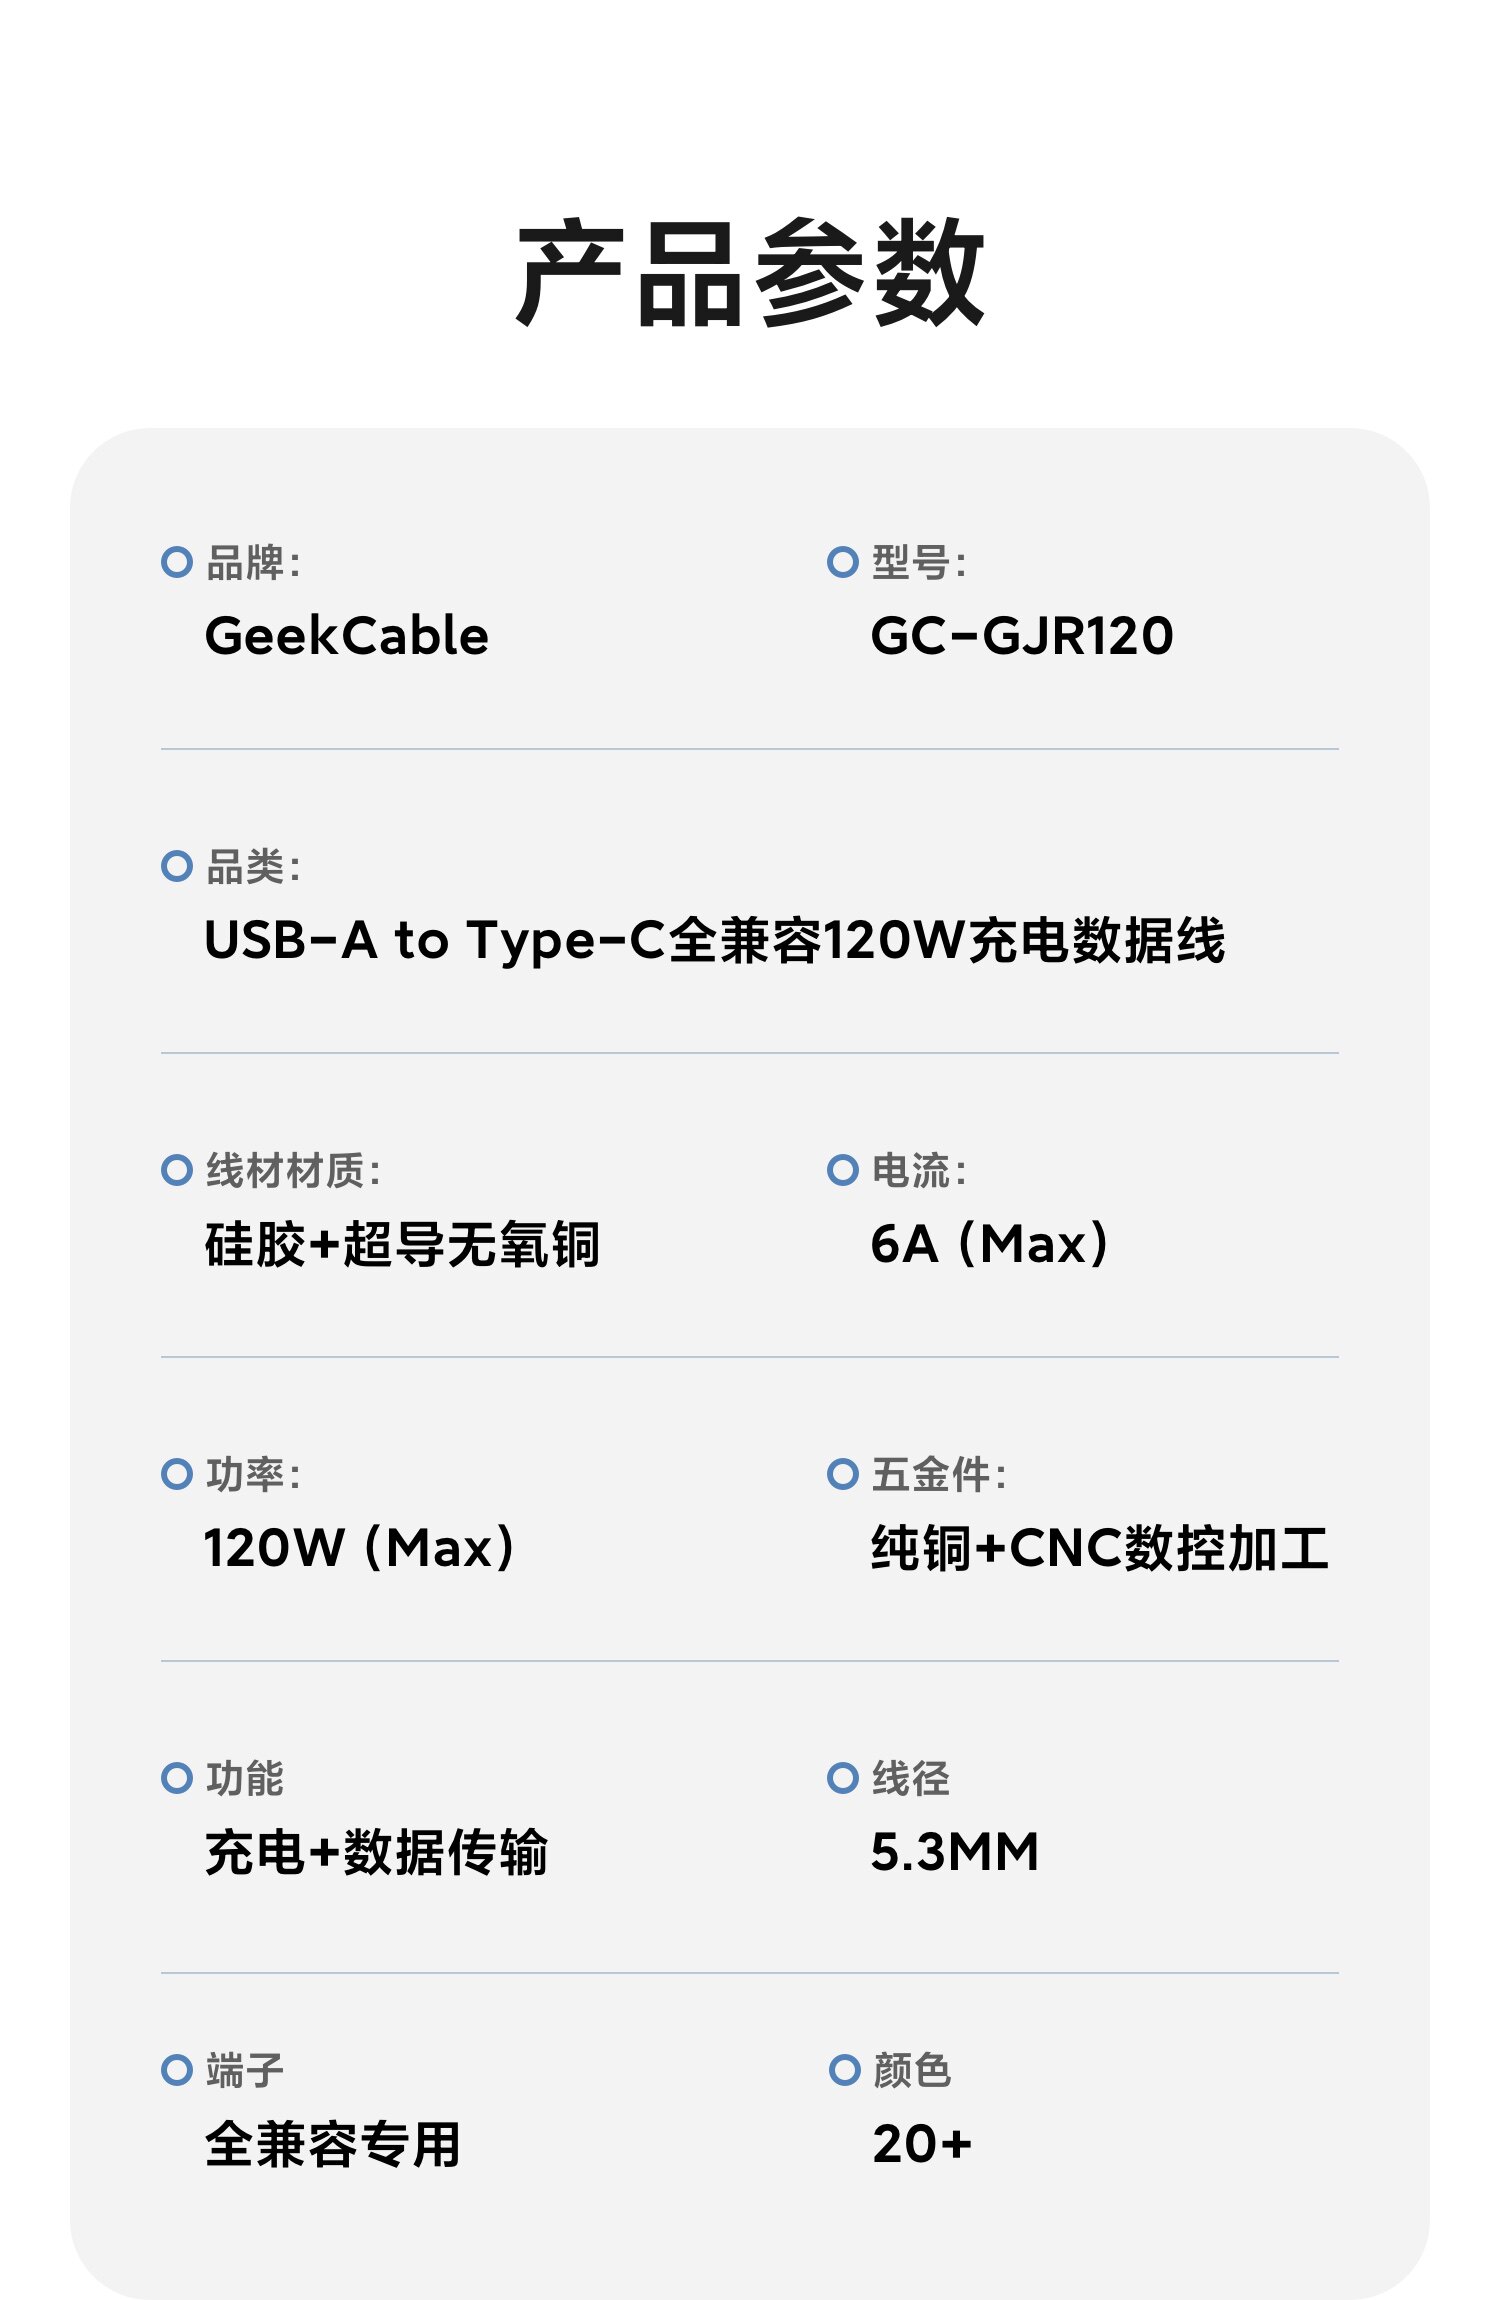This screenshot has height=2300, width=1500.
Task: Click the 产品参数 heading
Action: pyautogui.click(x=750, y=272)
